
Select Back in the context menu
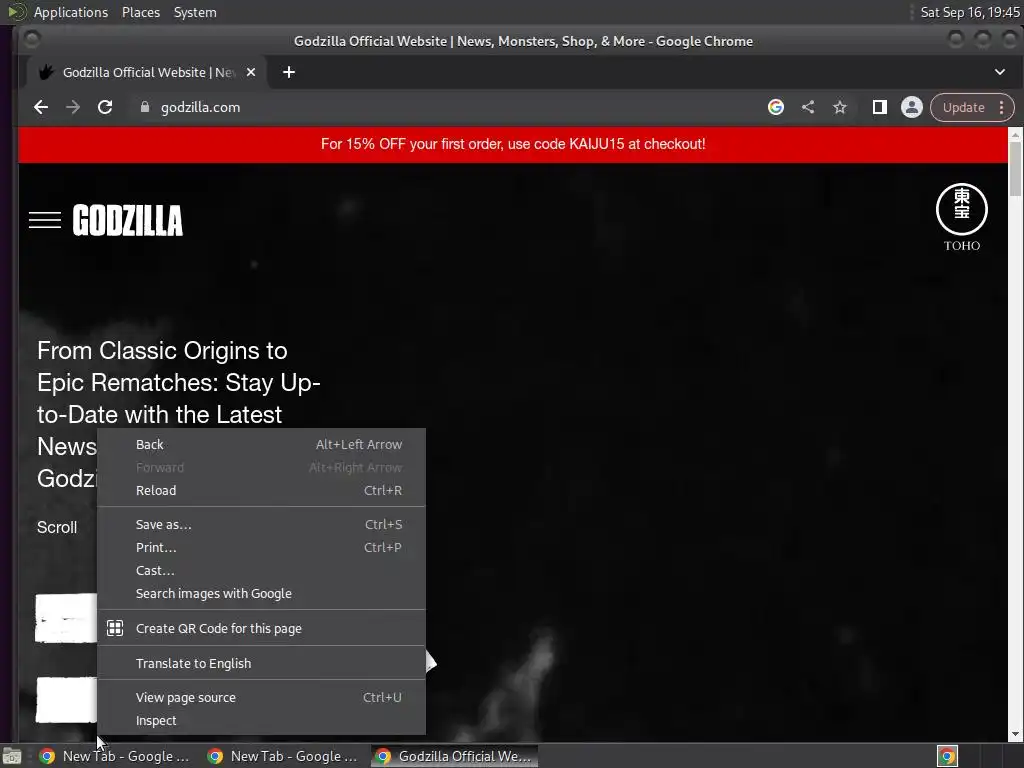(x=261, y=445)
